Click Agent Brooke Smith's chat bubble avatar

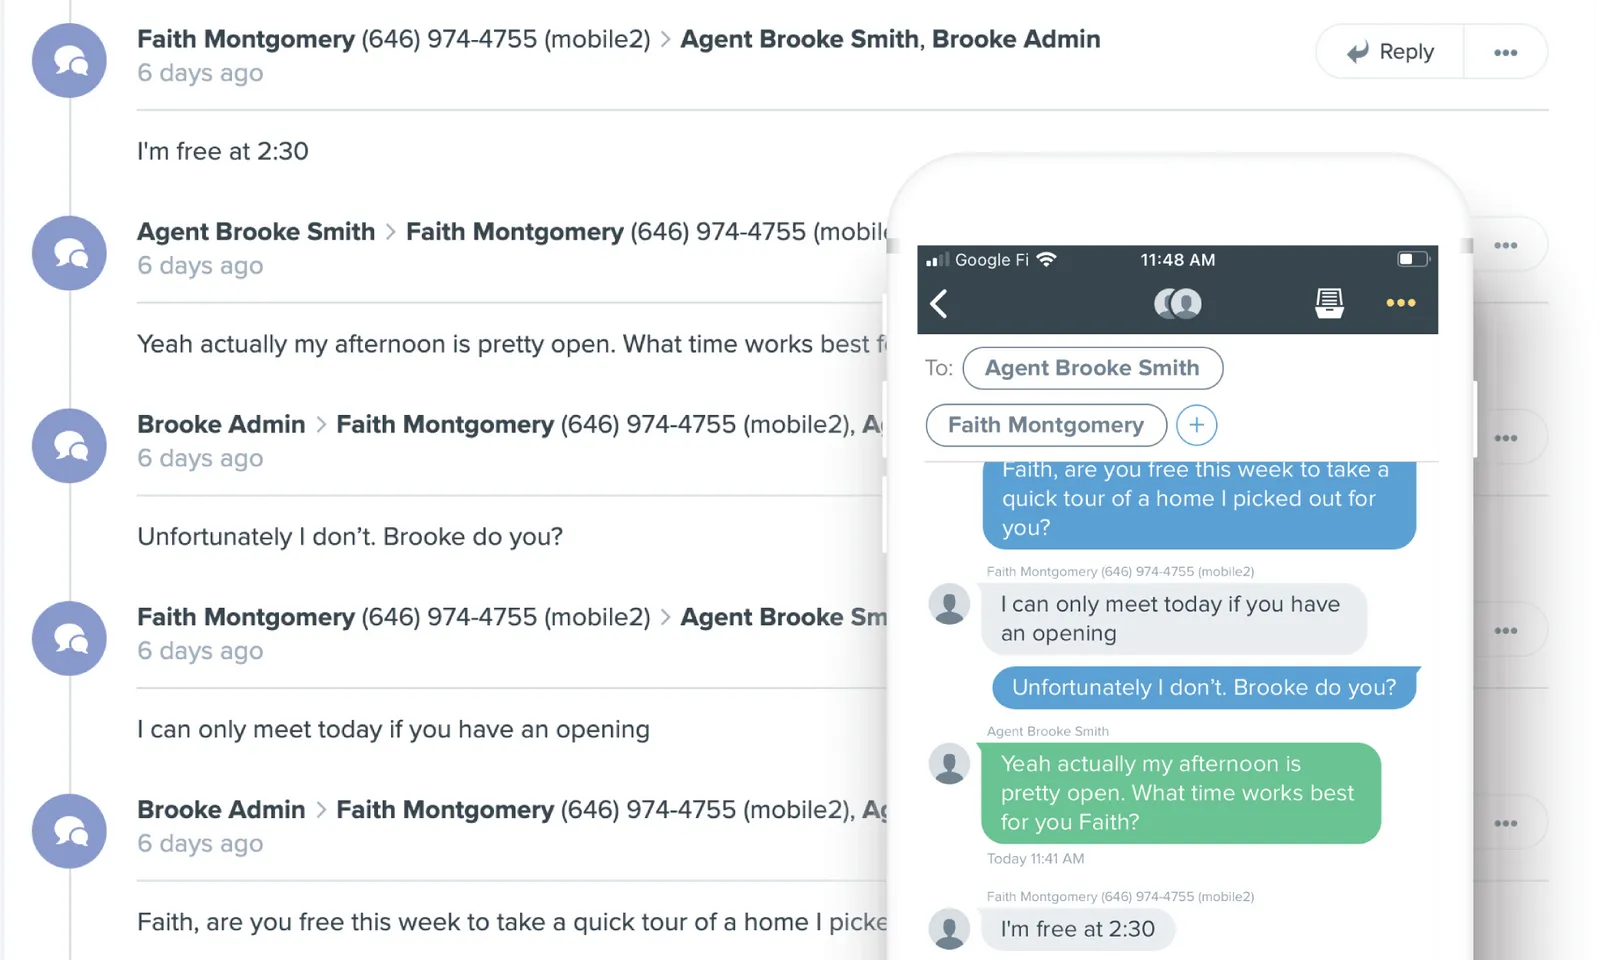pos(69,253)
